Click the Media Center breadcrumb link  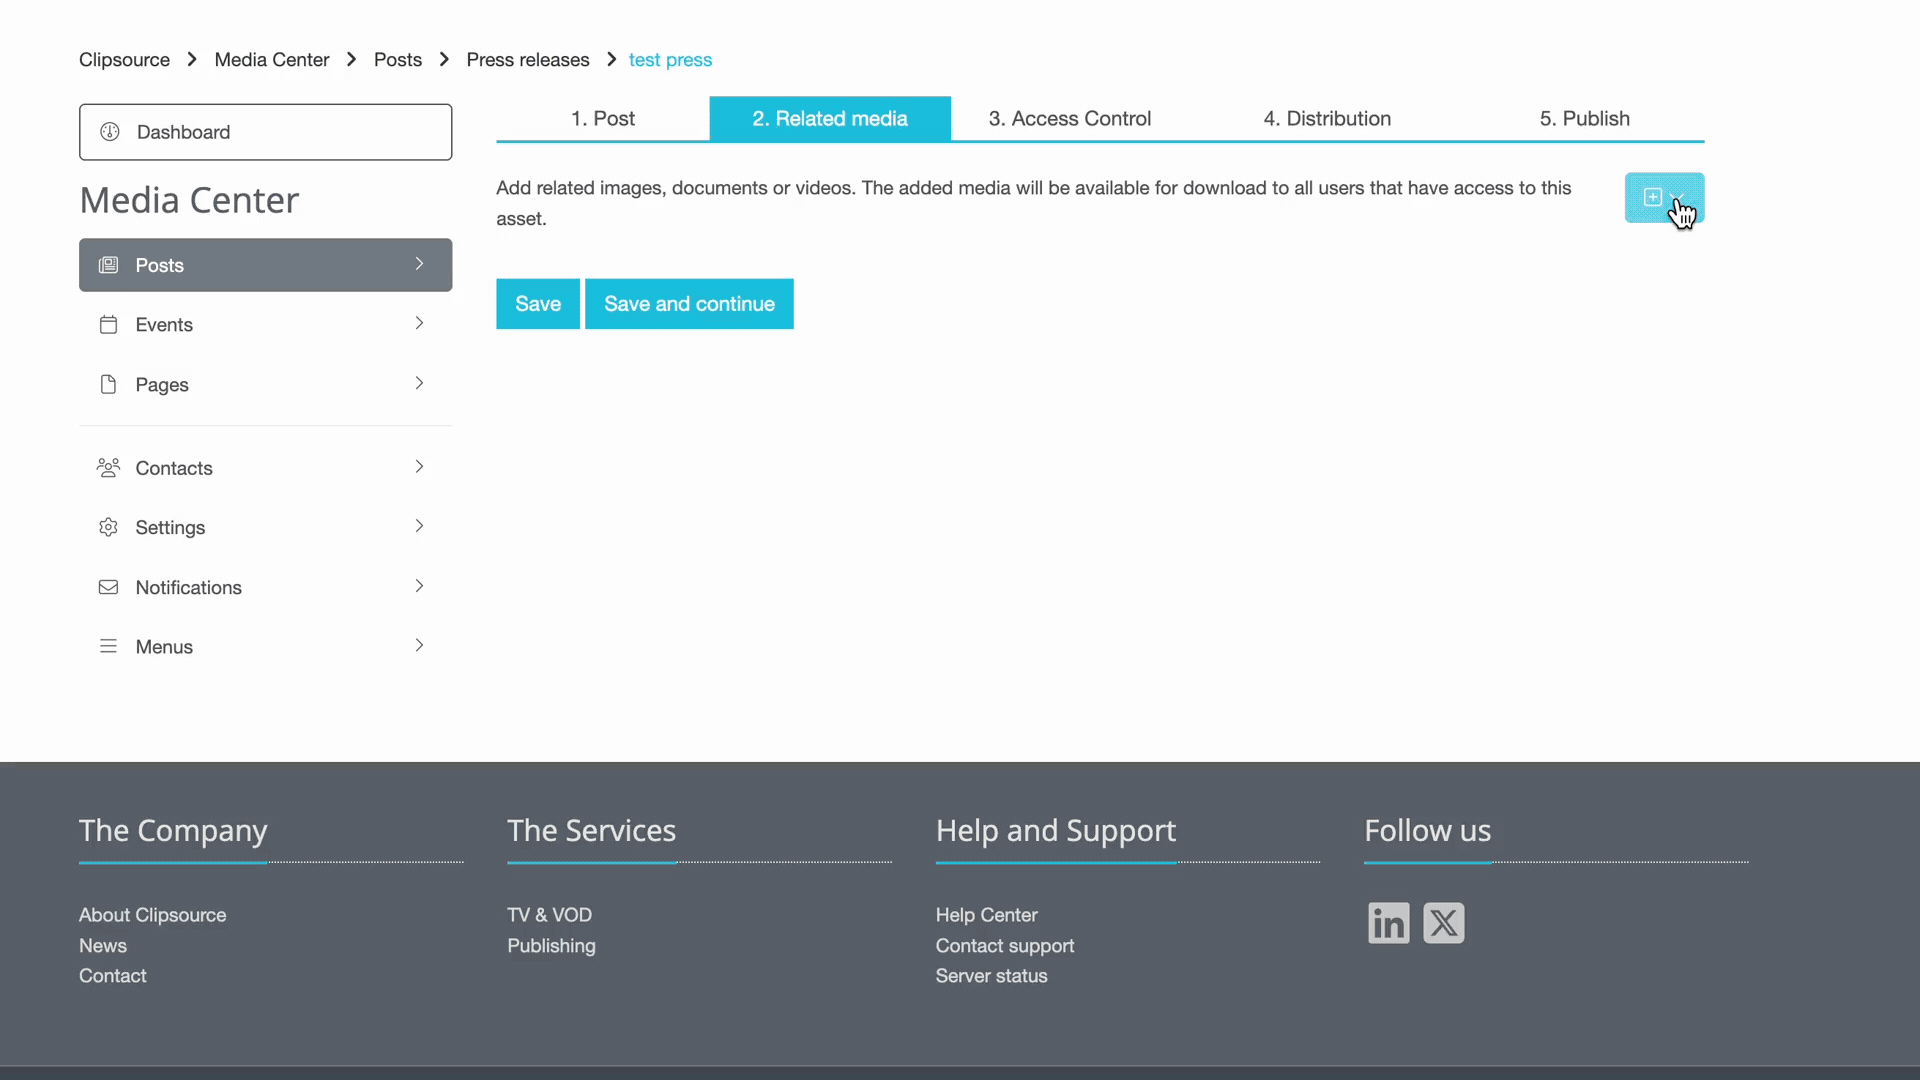(x=272, y=60)
